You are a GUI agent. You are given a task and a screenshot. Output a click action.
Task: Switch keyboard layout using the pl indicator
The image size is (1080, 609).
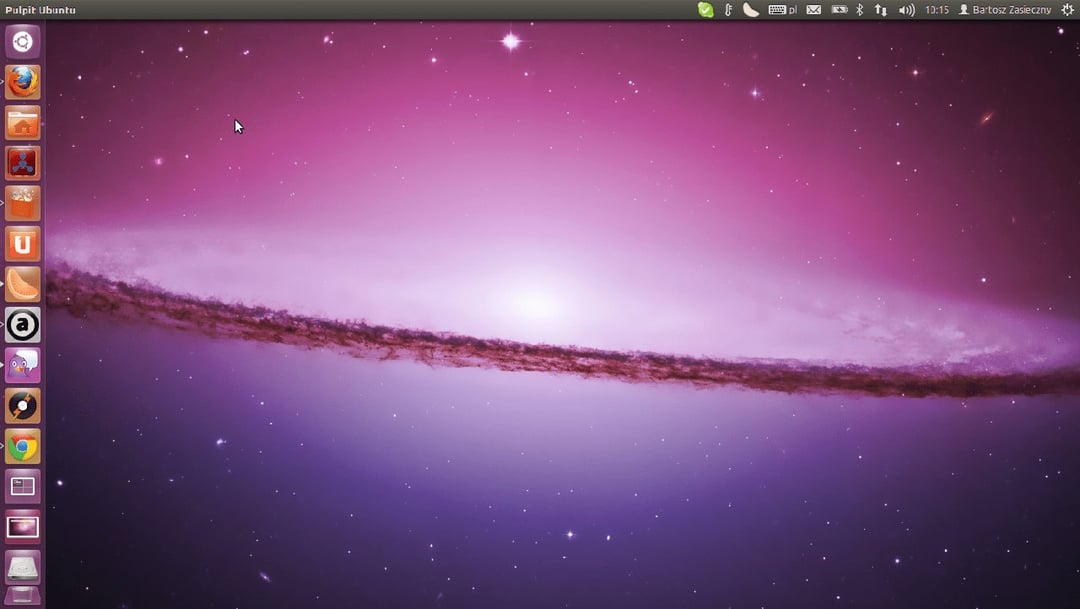tap(788, 9)
